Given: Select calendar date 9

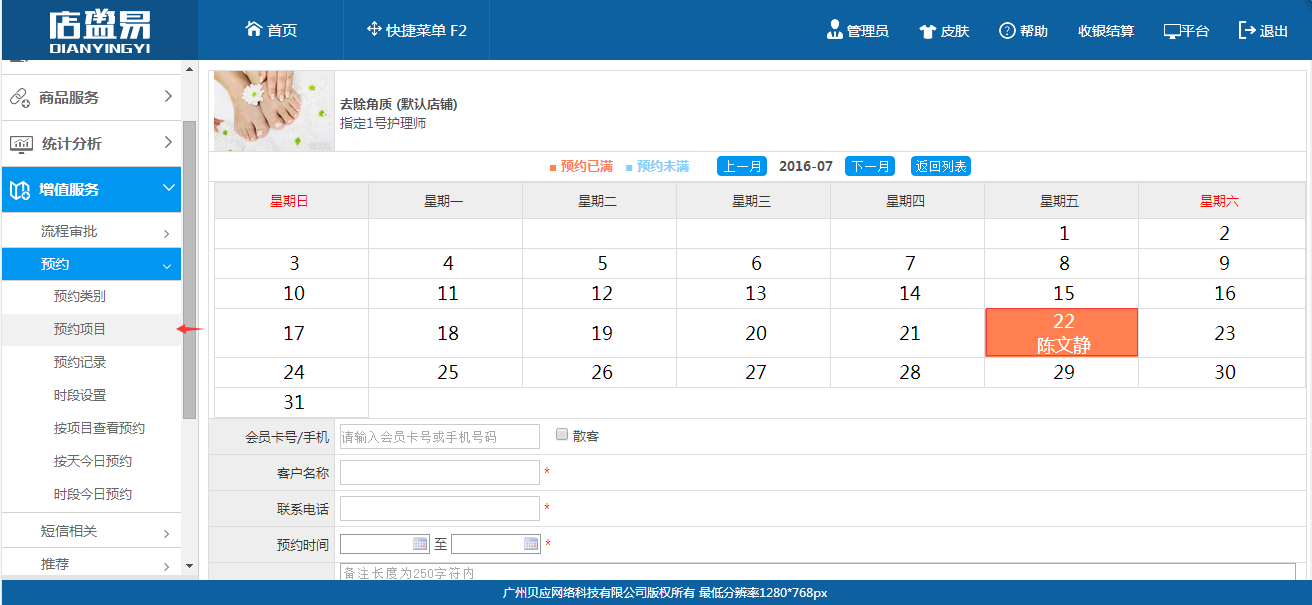Looking at the screenshot, I should tap(1224, 264).
